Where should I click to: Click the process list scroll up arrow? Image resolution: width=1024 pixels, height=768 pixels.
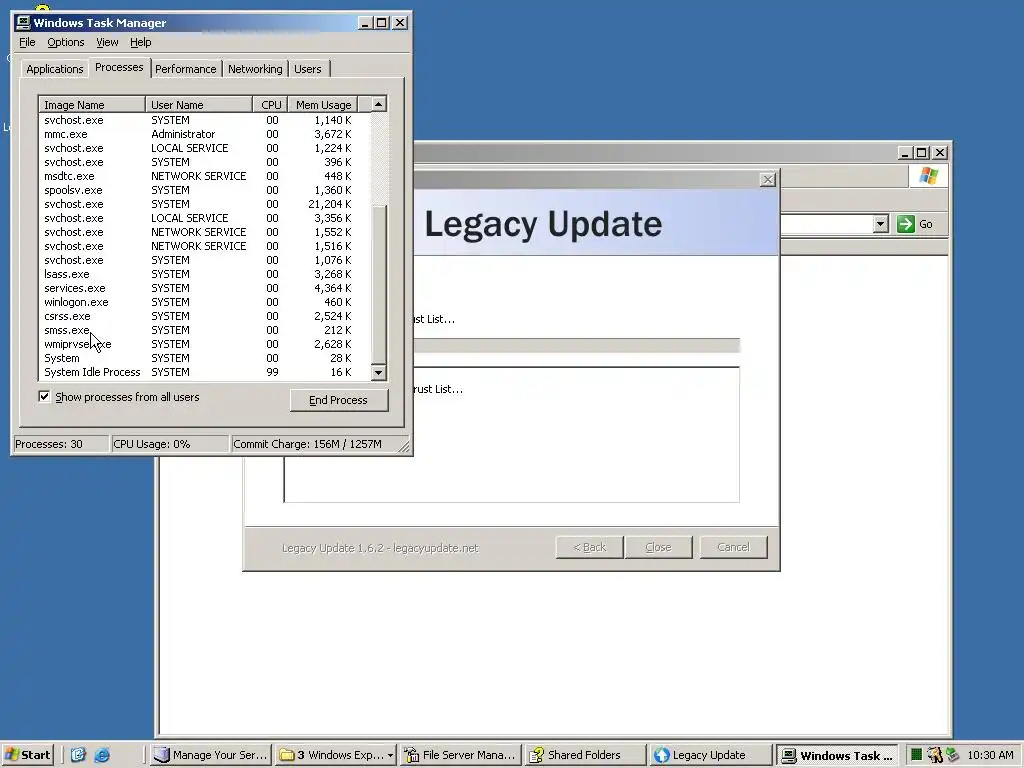pyautogui.click(x=379, y=104)
